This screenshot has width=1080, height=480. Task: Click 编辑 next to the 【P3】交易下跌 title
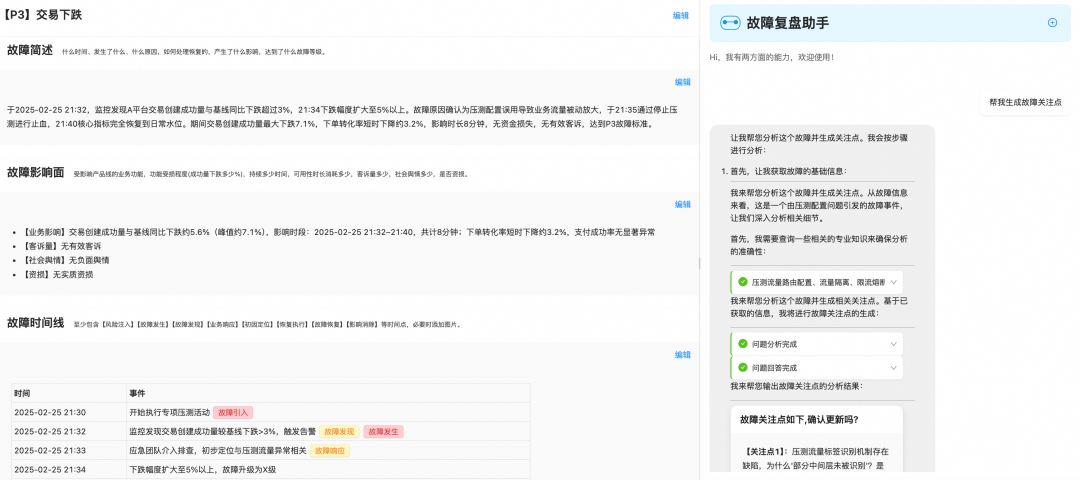click(681, 16)
